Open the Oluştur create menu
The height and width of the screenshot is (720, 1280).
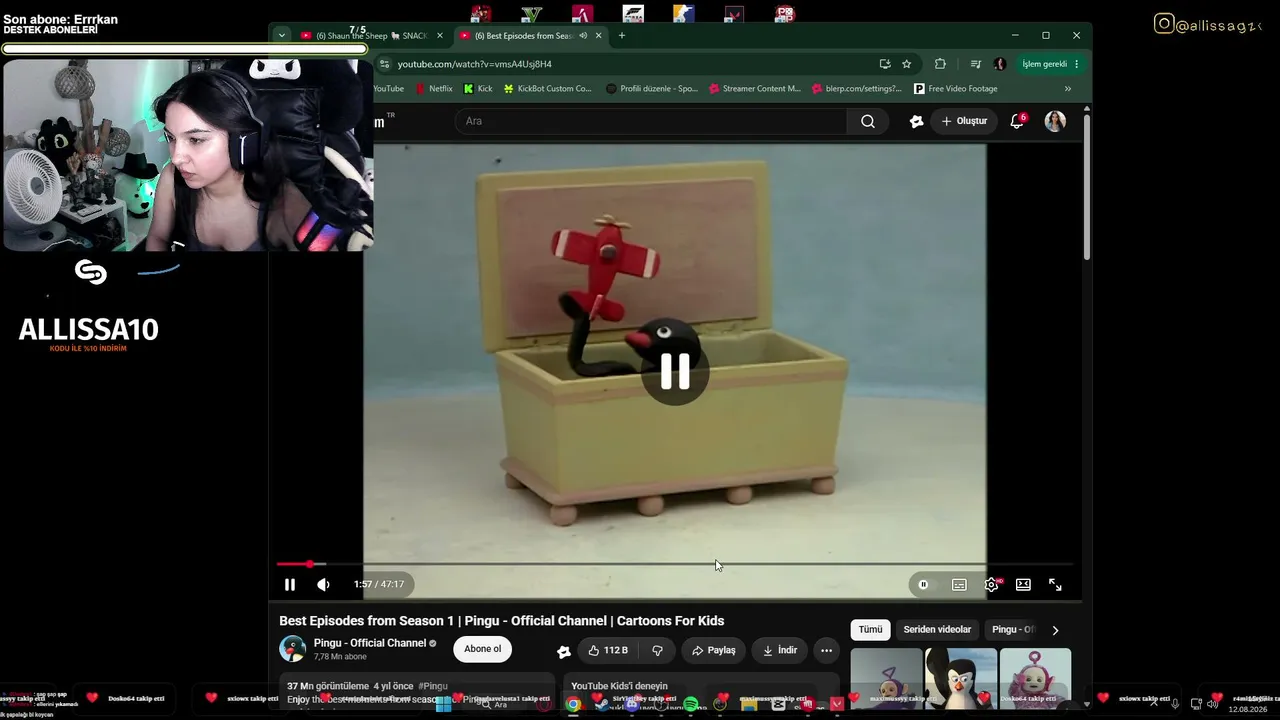pyautogui.click(x=964, y=121)
